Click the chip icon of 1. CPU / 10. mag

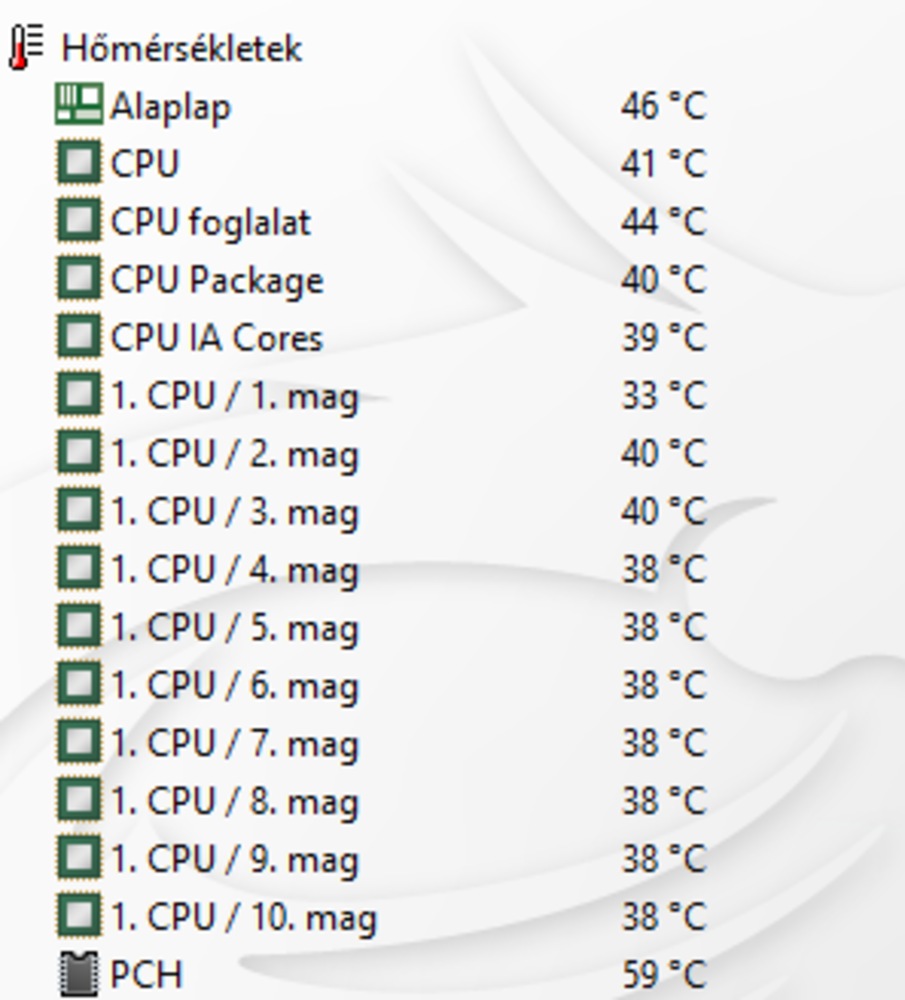pyautogui.click(x=78, y=916)
